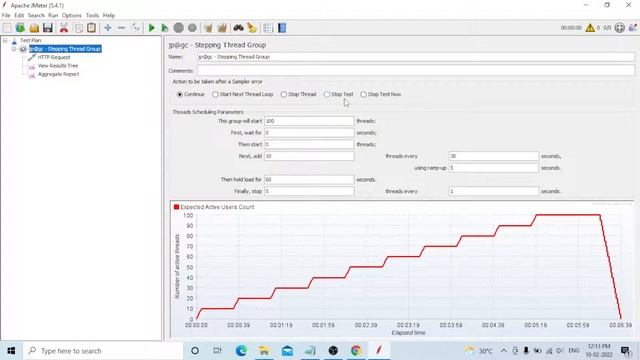The image size is (640, 360).
Task: Select HTTP Request in the tree
Action: 54,58
